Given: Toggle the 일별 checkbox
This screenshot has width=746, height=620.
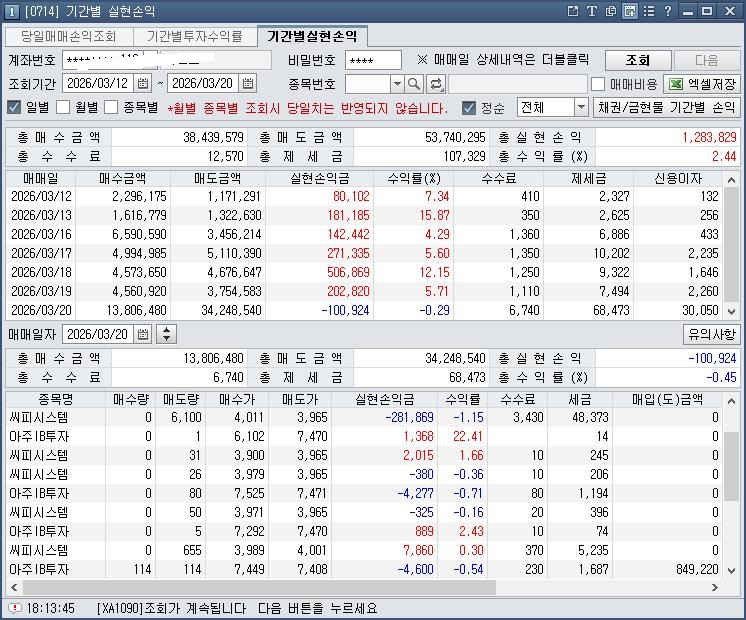Looking at the screenshot, I should tap(14, 108).
